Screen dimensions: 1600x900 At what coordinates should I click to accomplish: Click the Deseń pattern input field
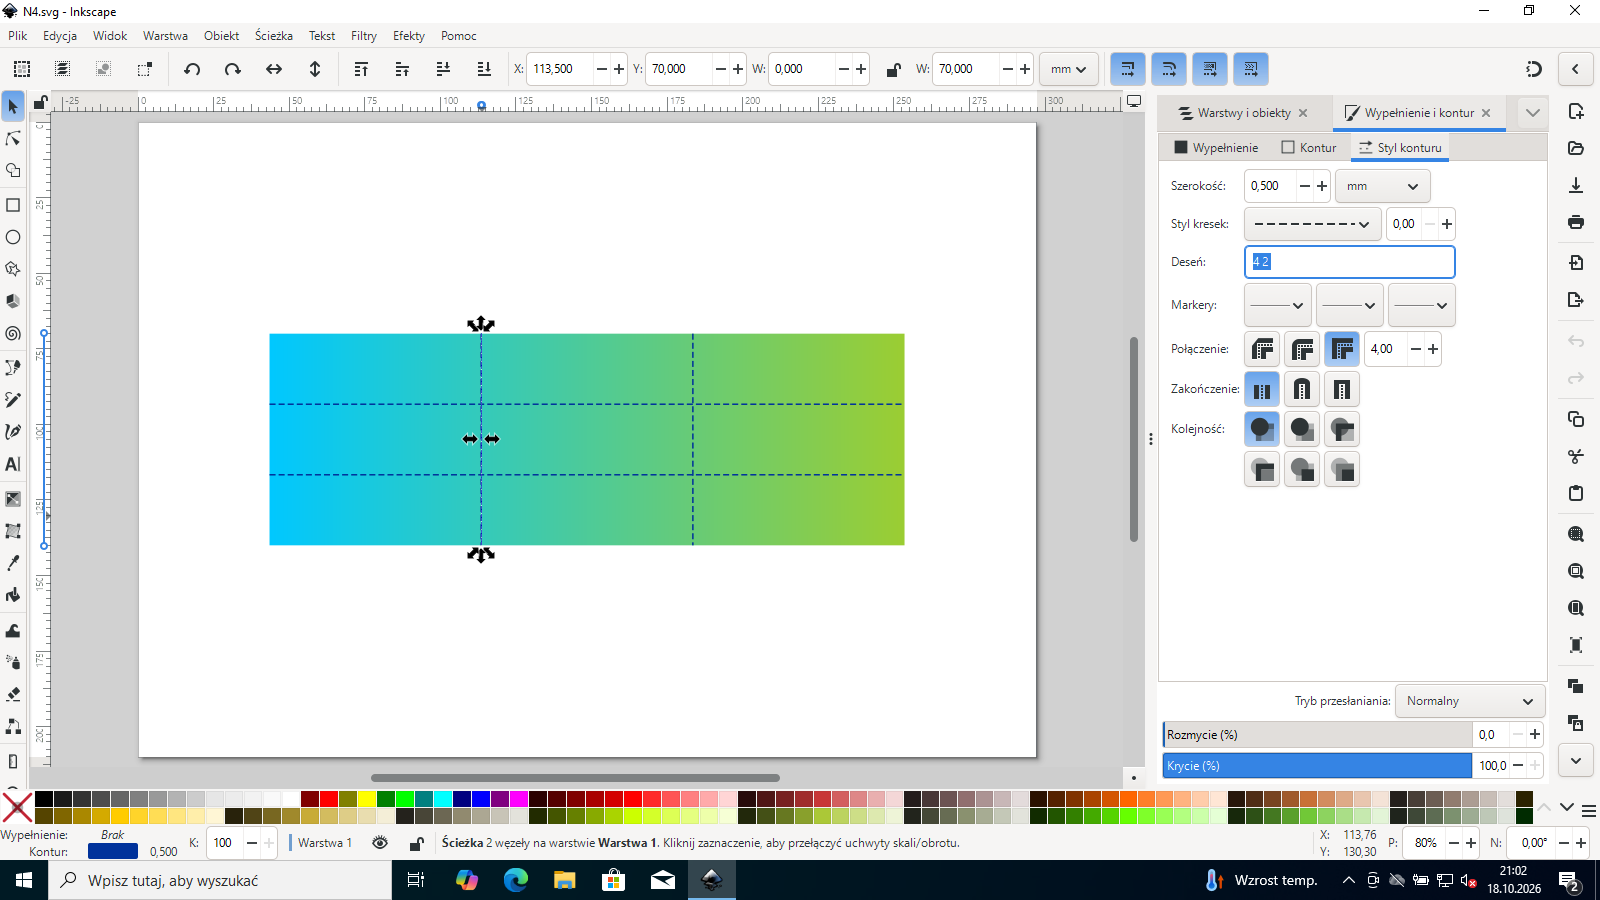1349,262
